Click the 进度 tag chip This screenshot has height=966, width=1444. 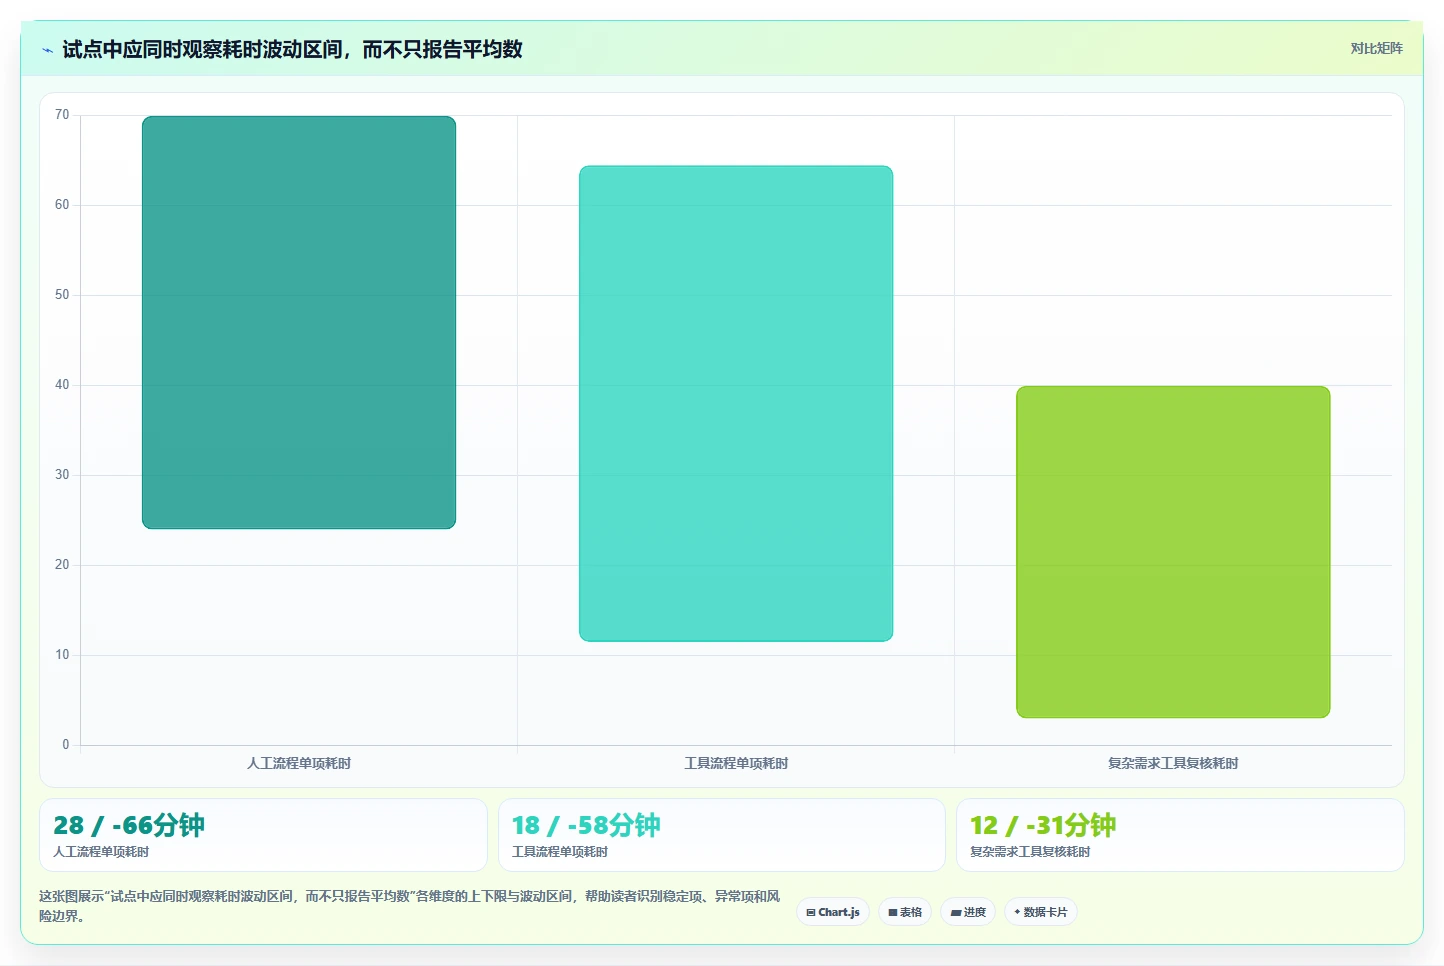968,912
